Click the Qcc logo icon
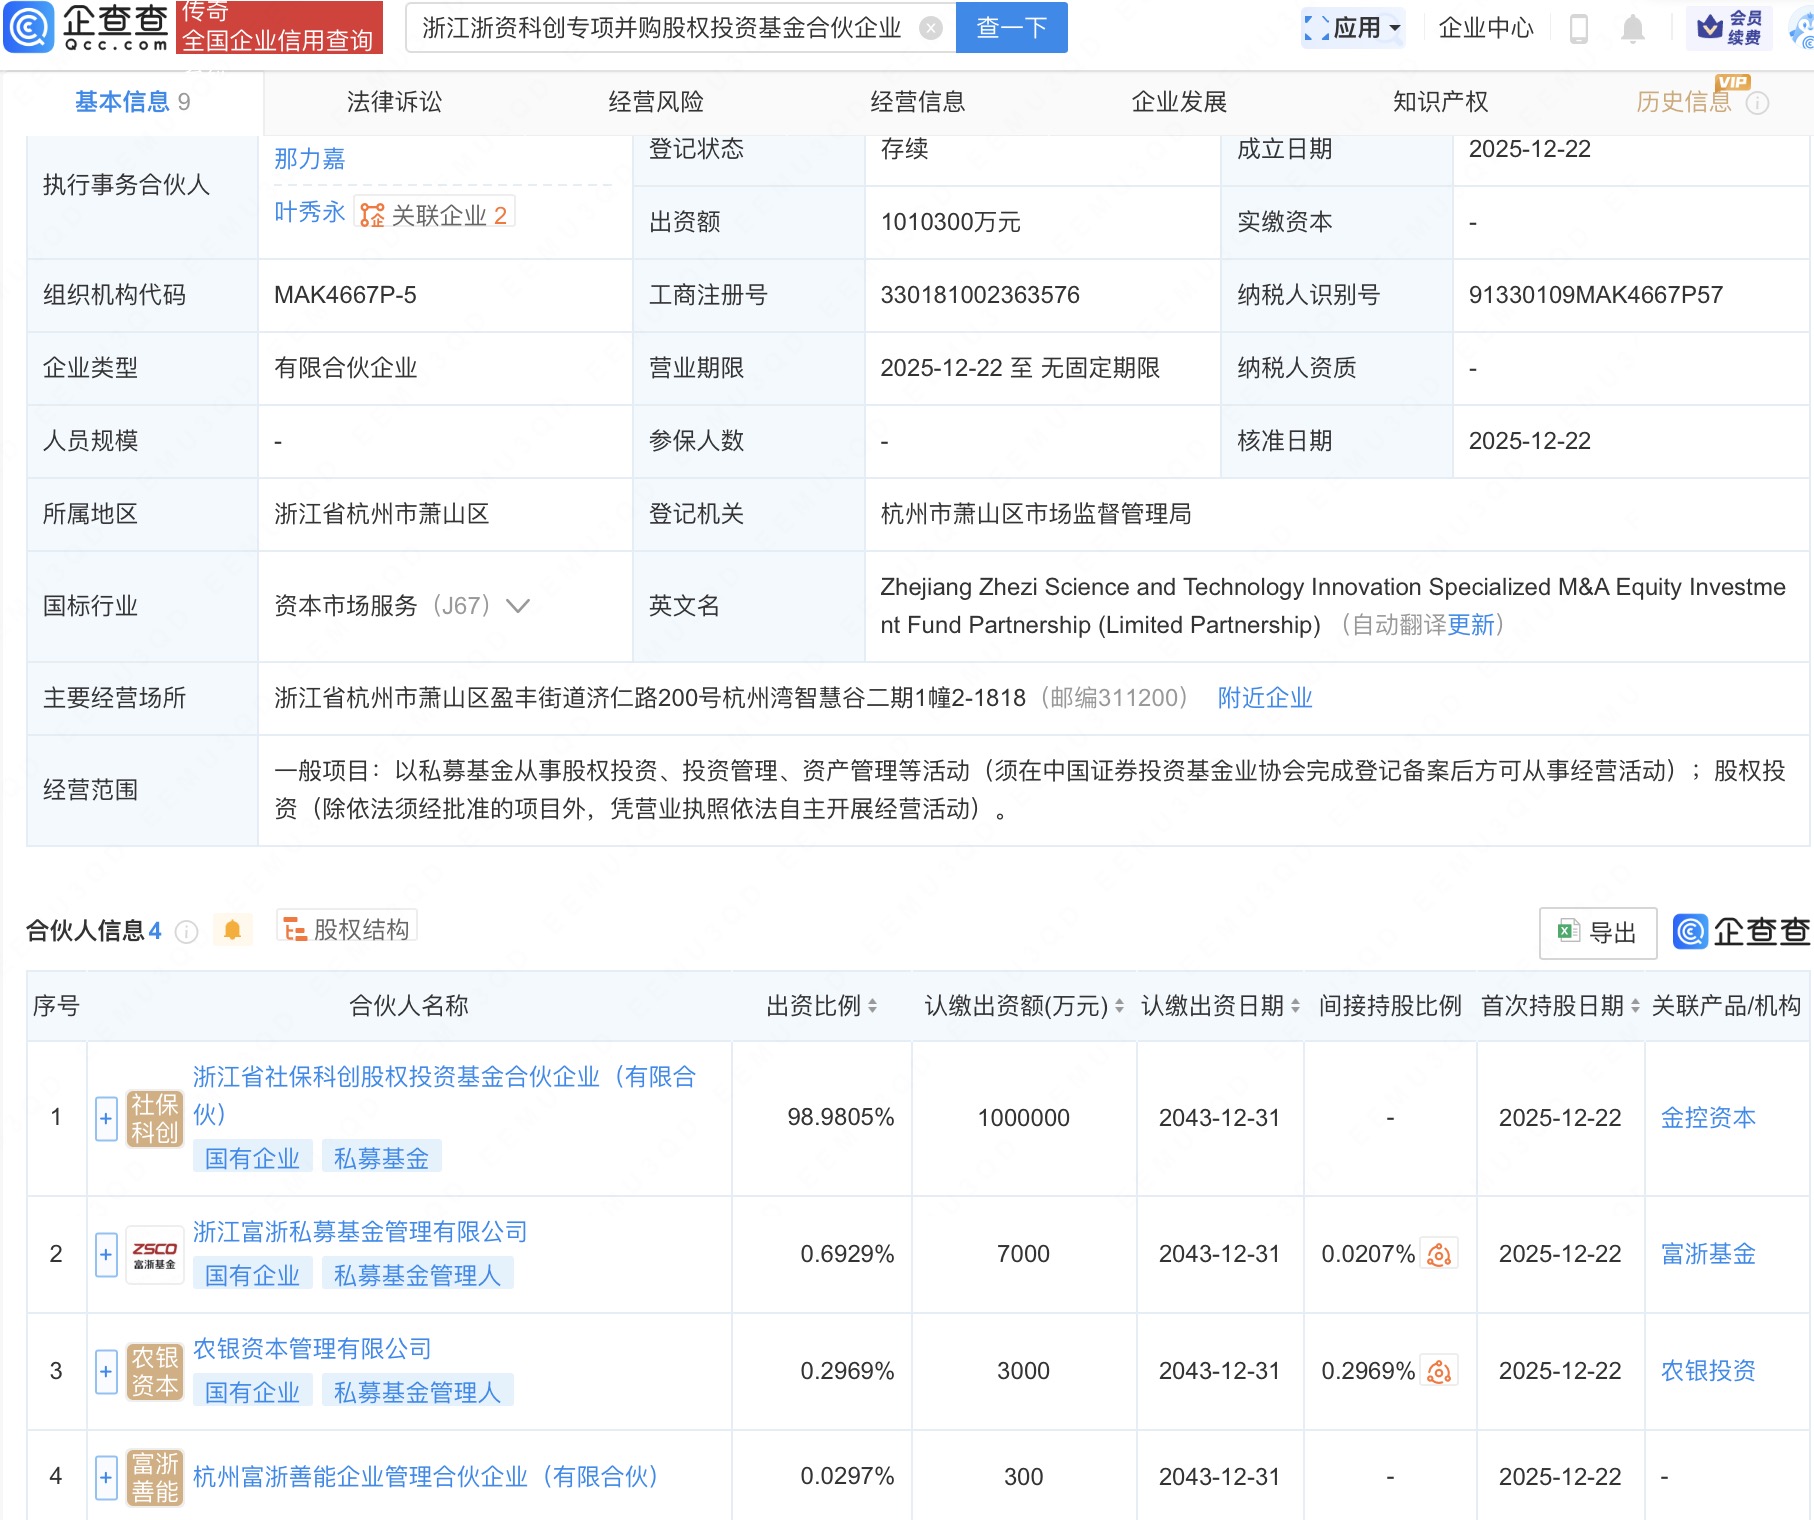Screen dimensions: 1814x1520 28,27
